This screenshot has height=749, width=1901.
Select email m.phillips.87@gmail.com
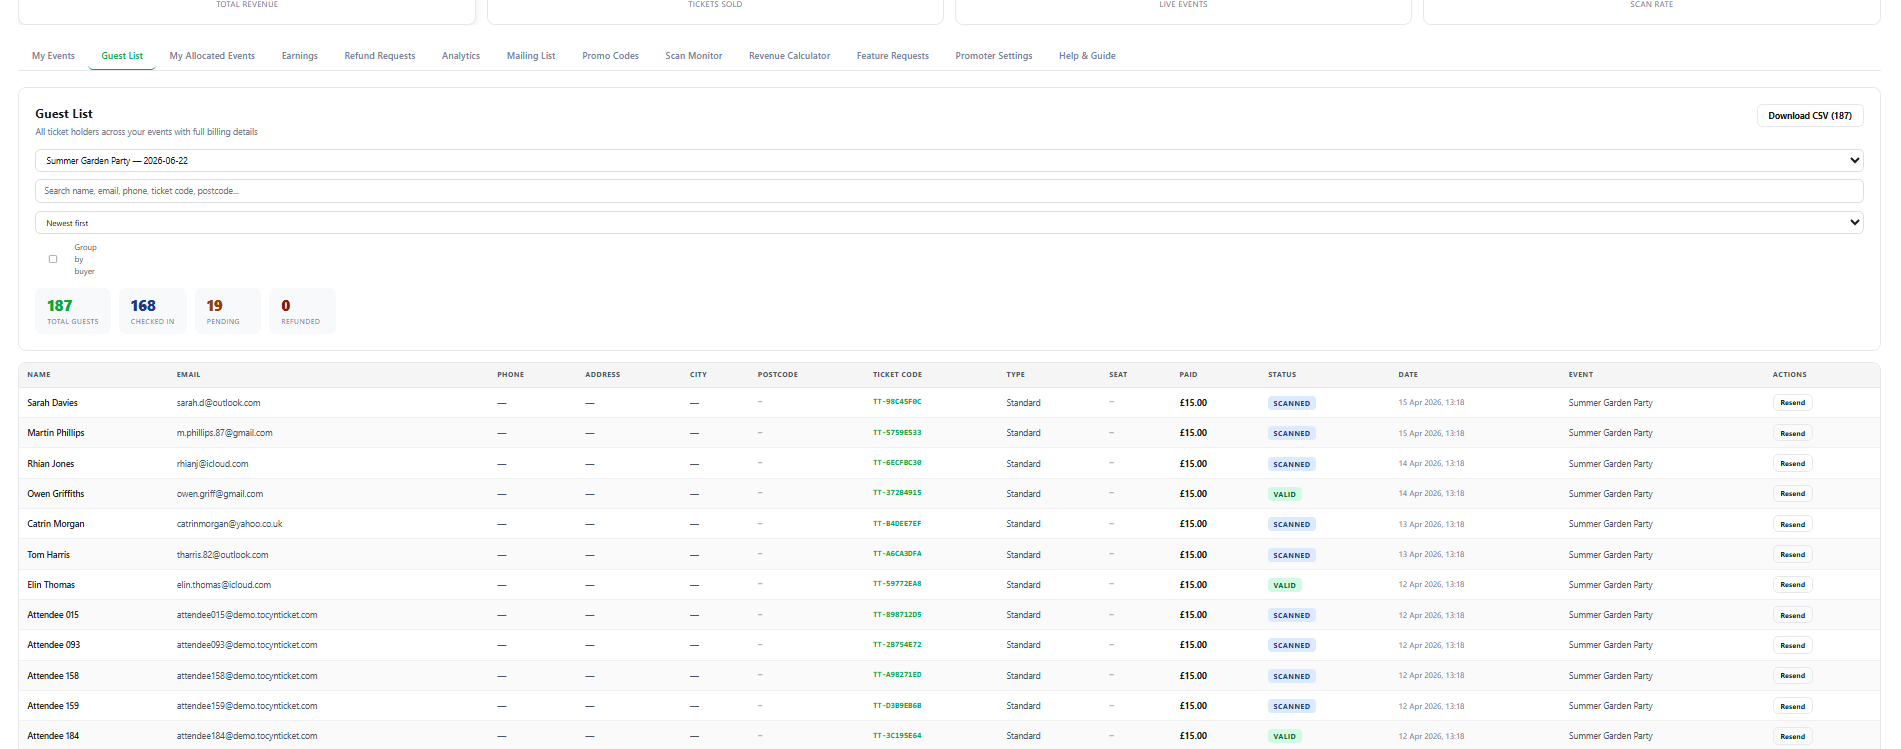[224, 433]
